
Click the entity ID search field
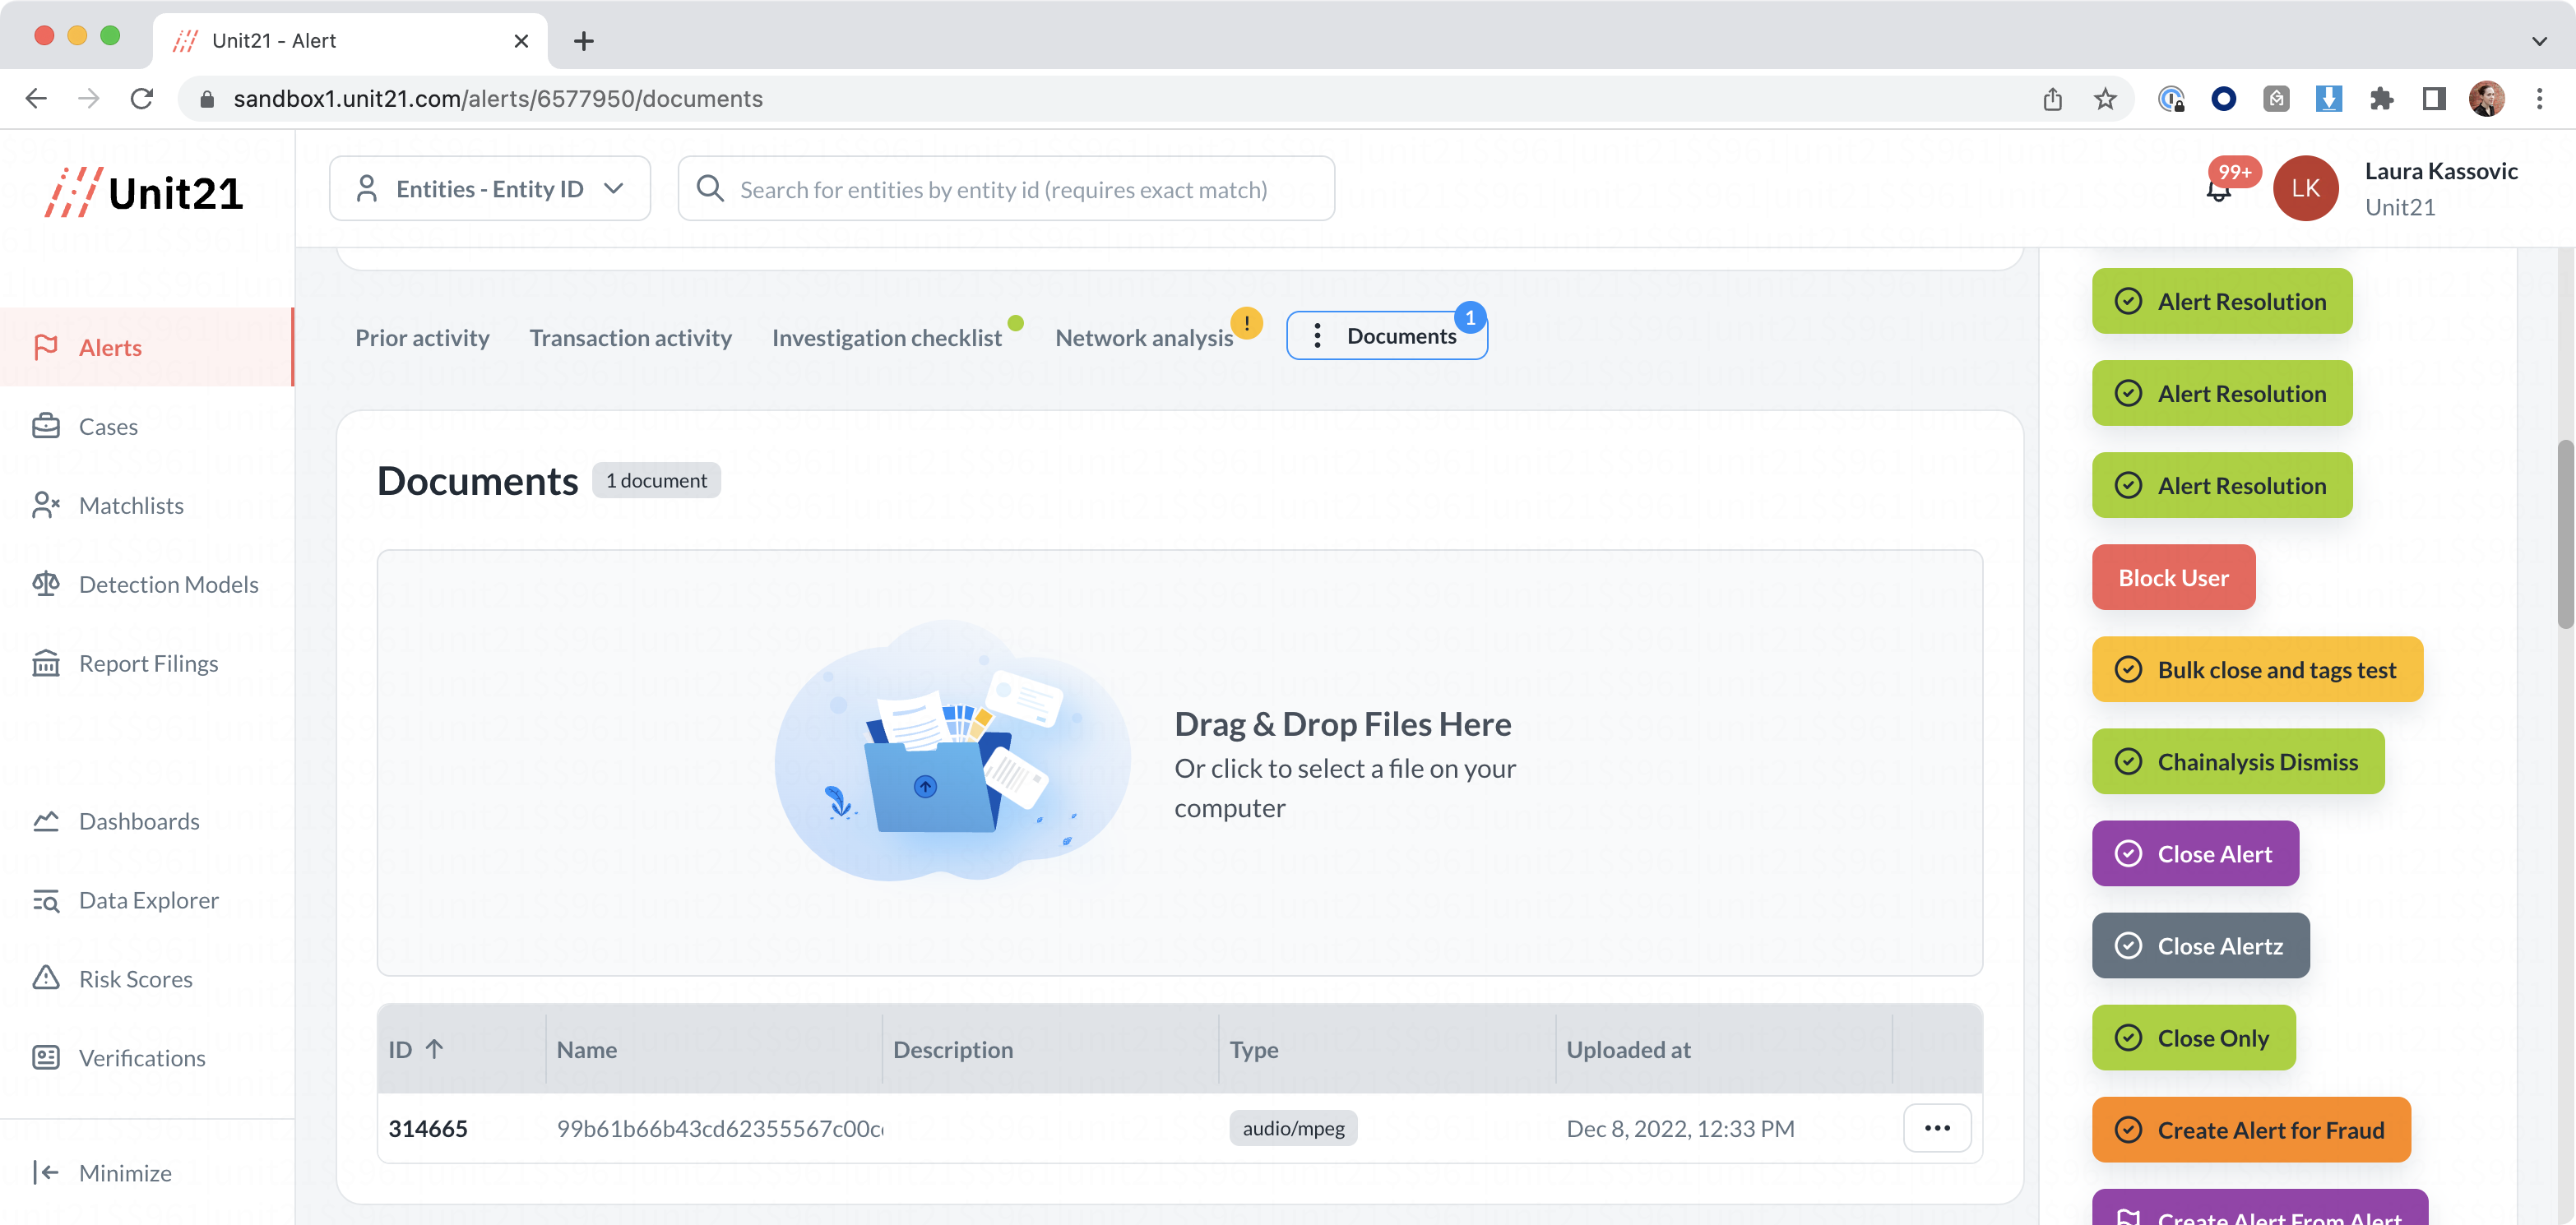(x=1005, y=189)
